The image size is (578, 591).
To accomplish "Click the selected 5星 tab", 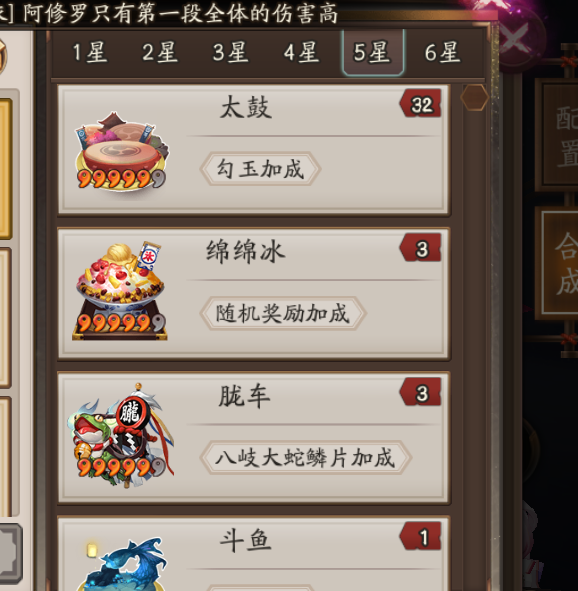I will [x=373, y=52].
